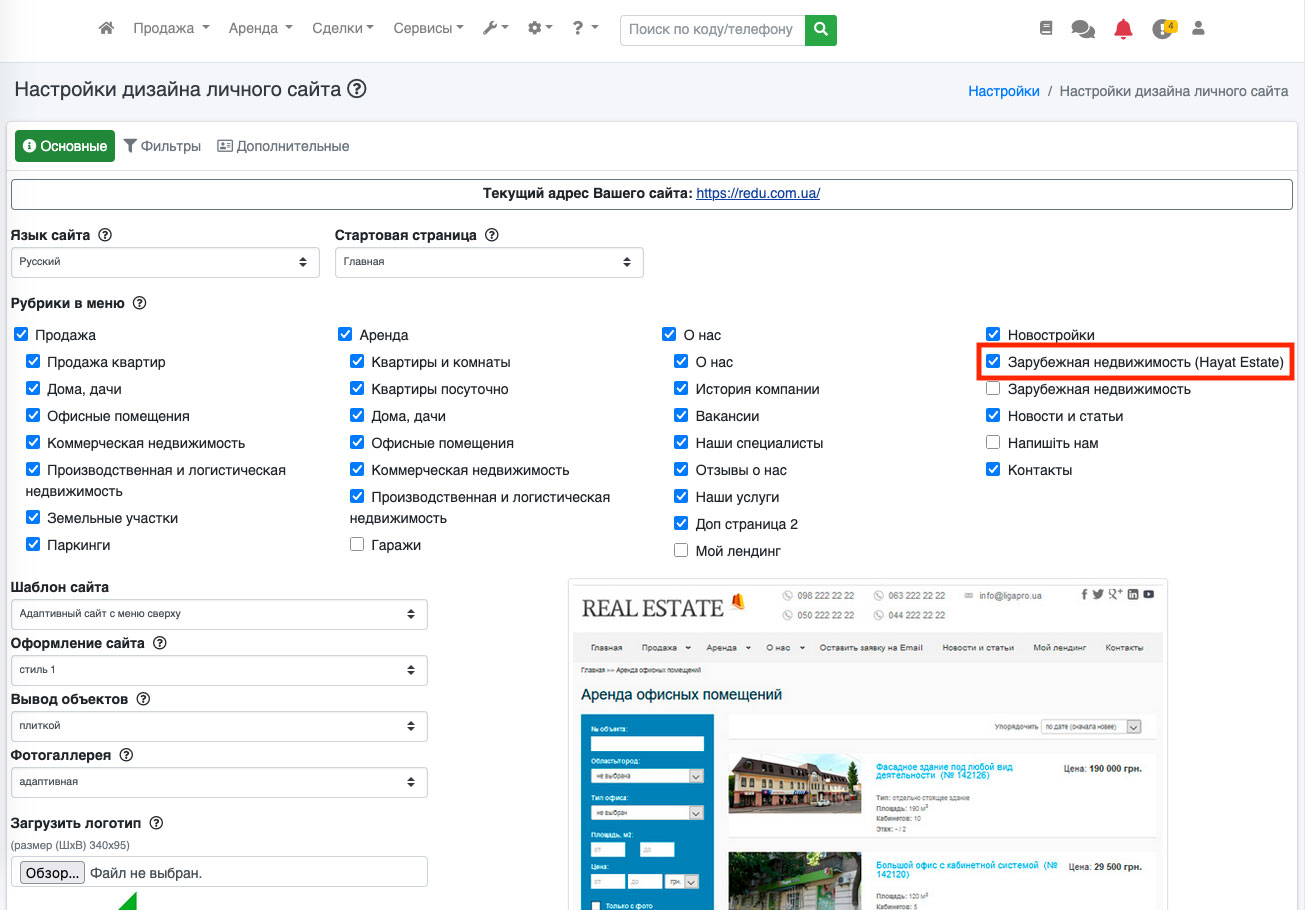Uncheck the Новостройки checkbox
This screenshot has width=1305, height=910.
993,335
